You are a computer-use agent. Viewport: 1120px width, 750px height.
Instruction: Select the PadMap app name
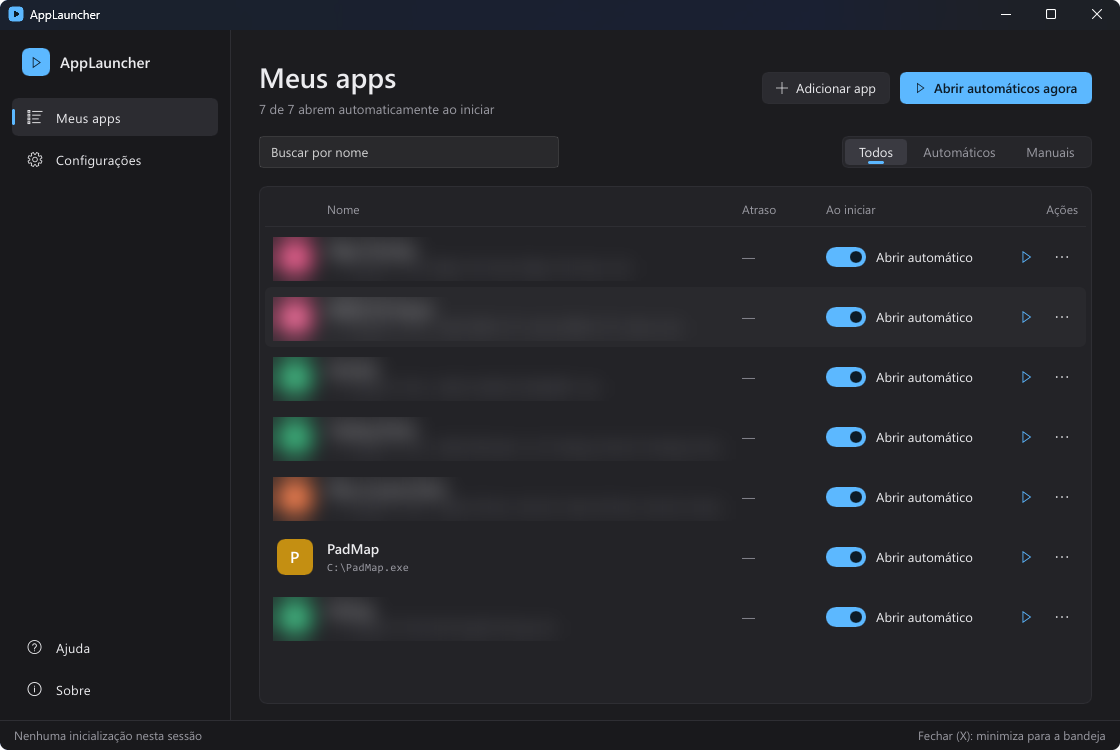[353, 549]
